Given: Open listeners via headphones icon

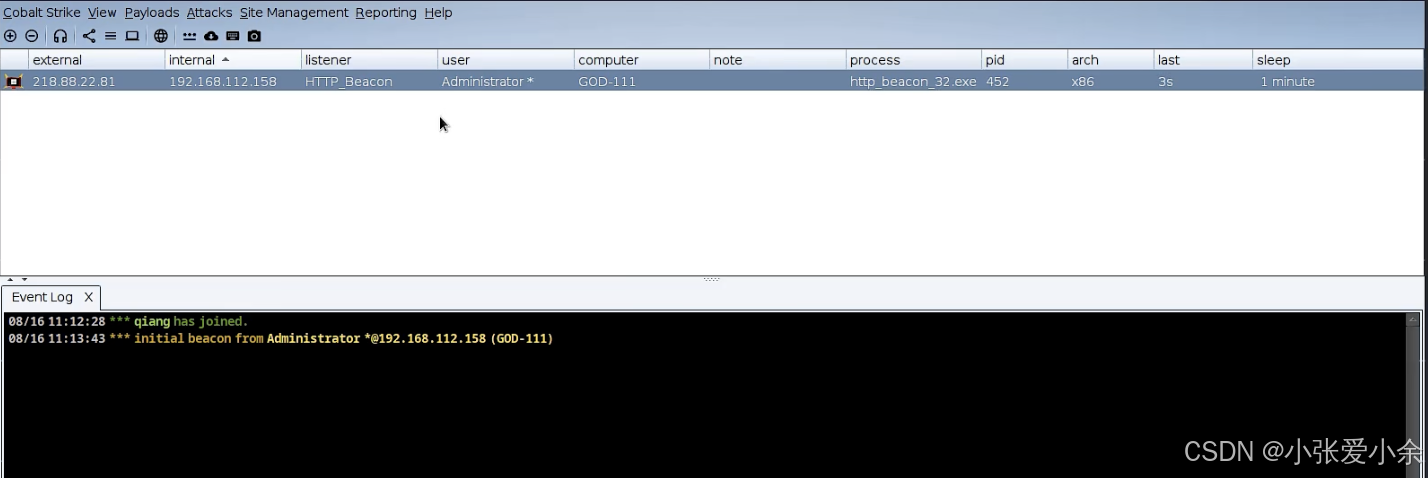Looking at the screenshot, I should (60, 36).
